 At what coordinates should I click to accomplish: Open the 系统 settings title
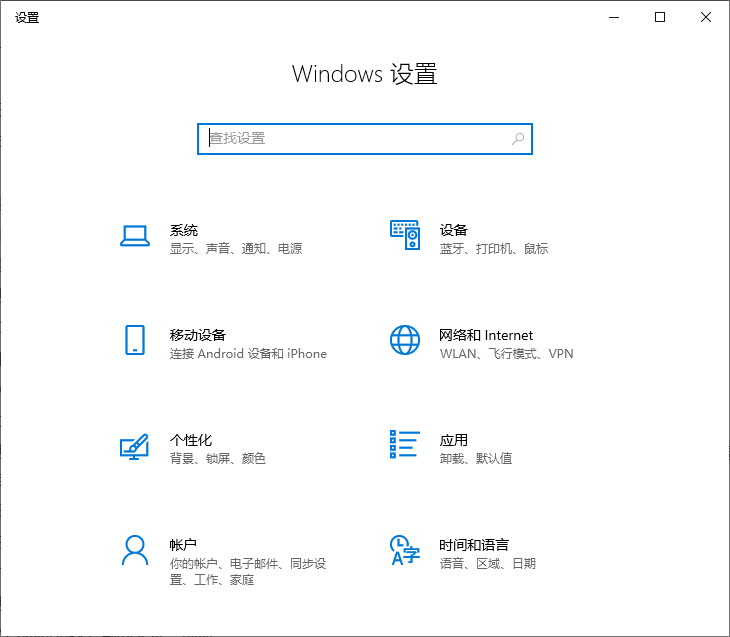point(184,230)
